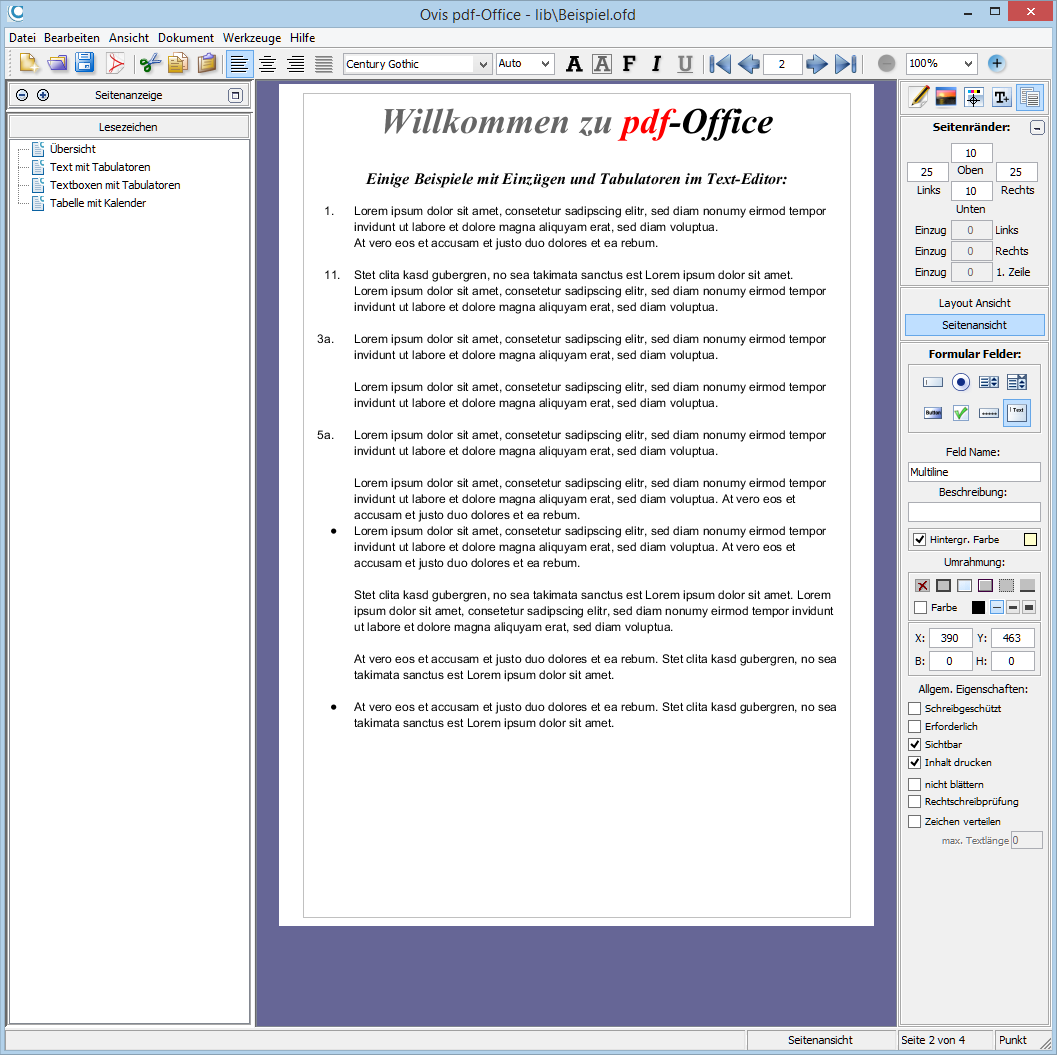The height and width of the screenshot is (1055, 1057).
Task: Insert a checkbox form field
Action: (x=961, y=413)
